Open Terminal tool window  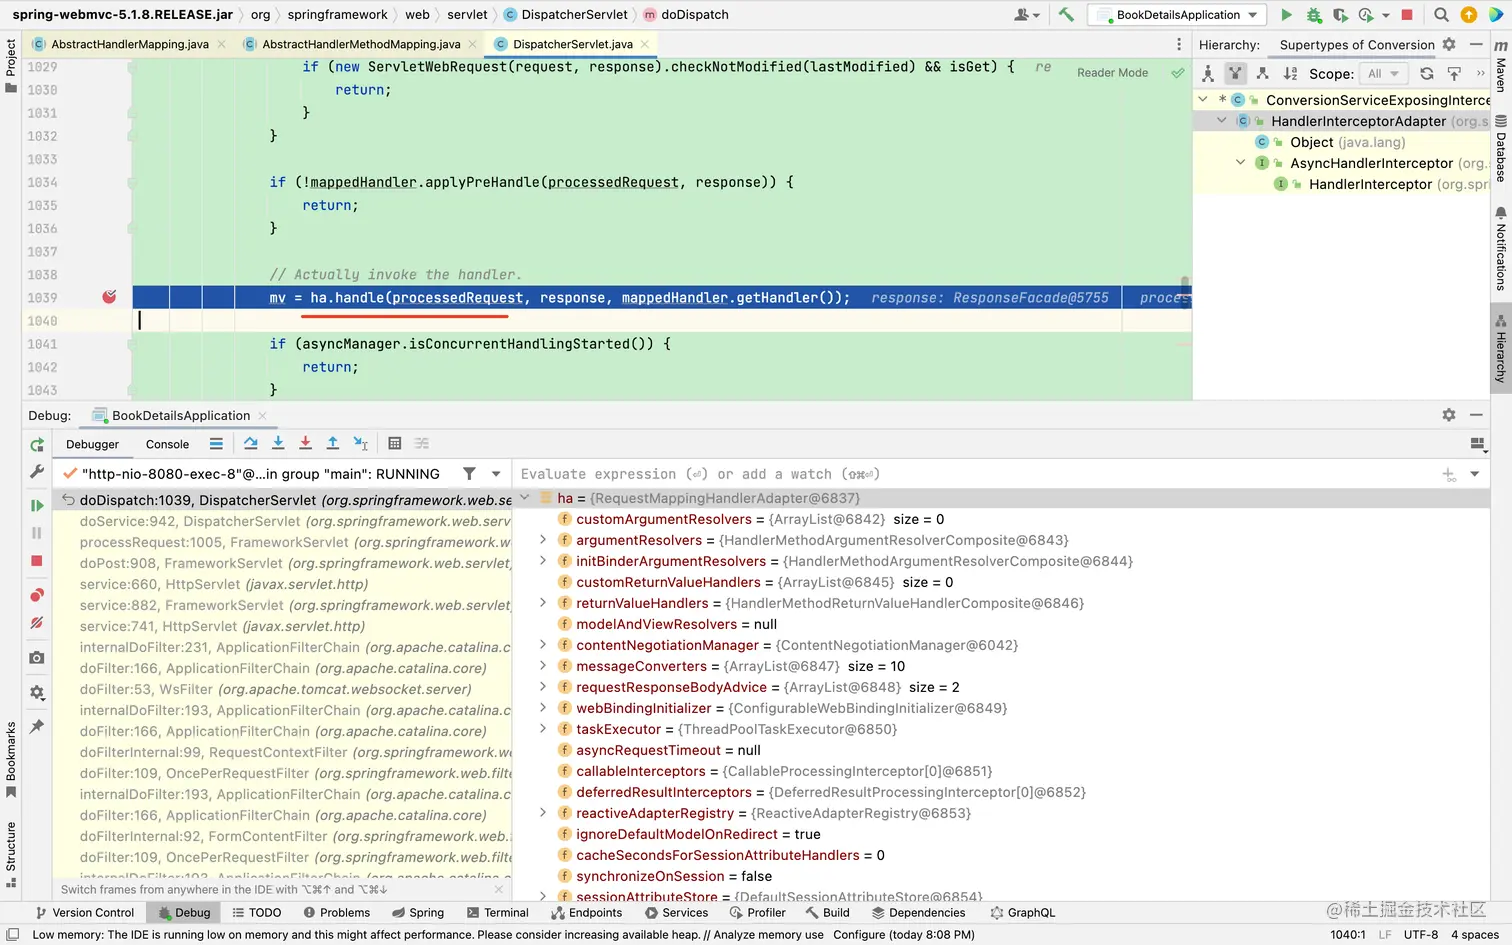pyautogui.click(x=497, y=913)
